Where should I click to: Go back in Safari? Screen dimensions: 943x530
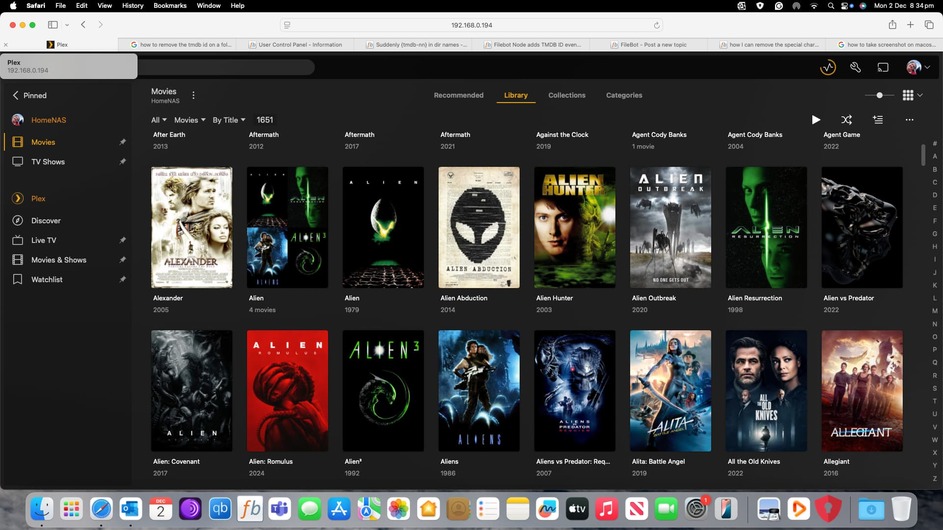point(83,25)
